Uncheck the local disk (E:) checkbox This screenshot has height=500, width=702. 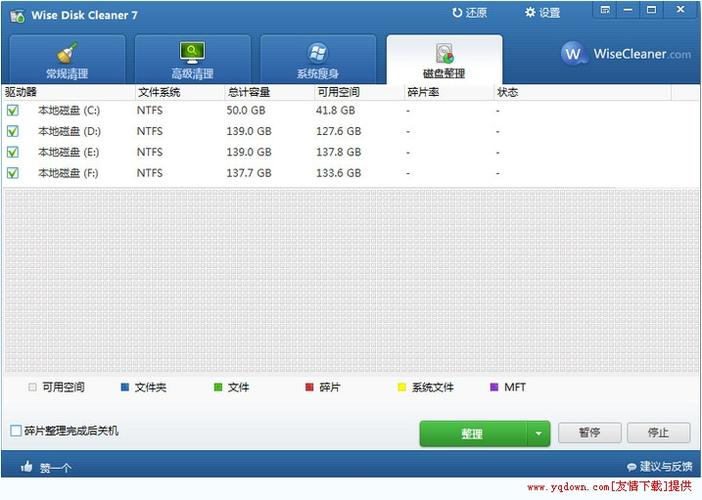(x=13, y=152)
